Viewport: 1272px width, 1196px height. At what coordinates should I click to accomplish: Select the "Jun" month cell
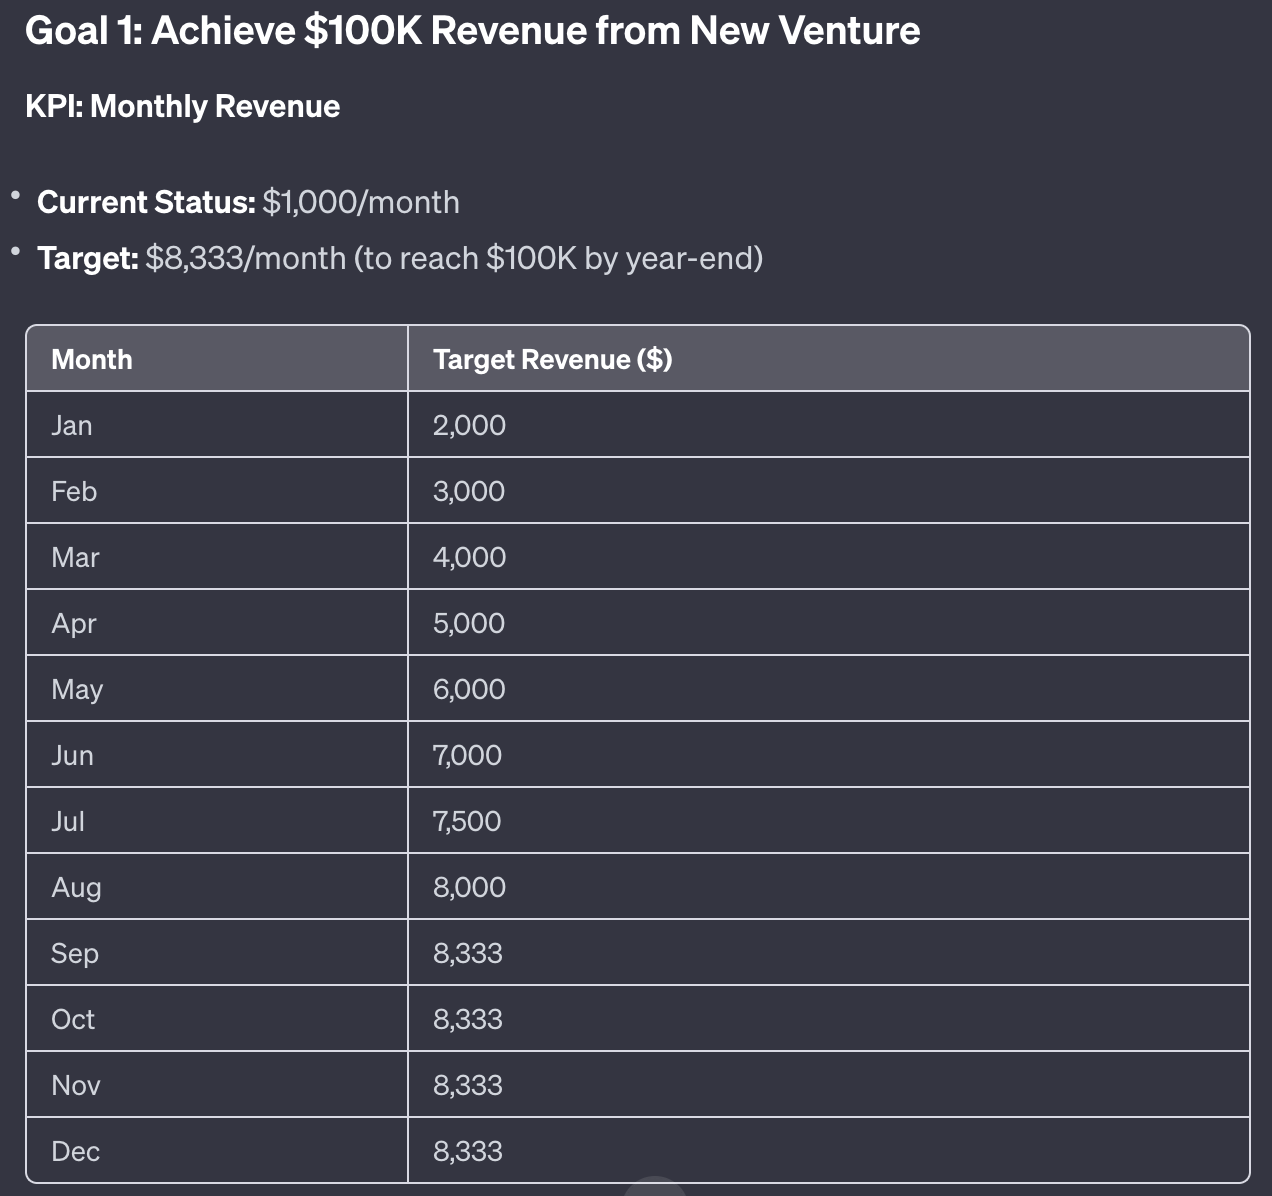(x=72, y=755)
